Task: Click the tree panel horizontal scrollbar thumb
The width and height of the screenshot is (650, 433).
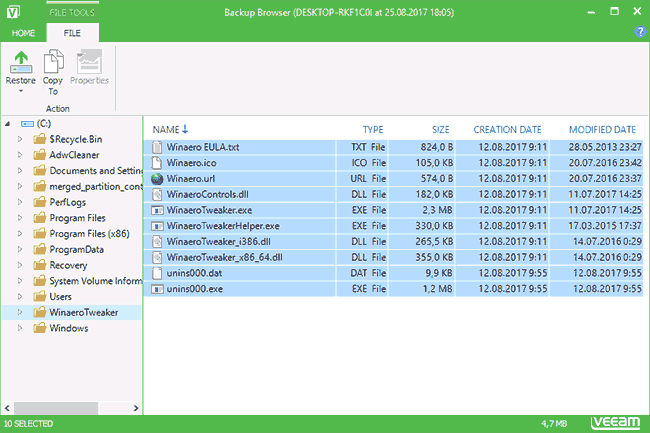Action: [56, 408]
